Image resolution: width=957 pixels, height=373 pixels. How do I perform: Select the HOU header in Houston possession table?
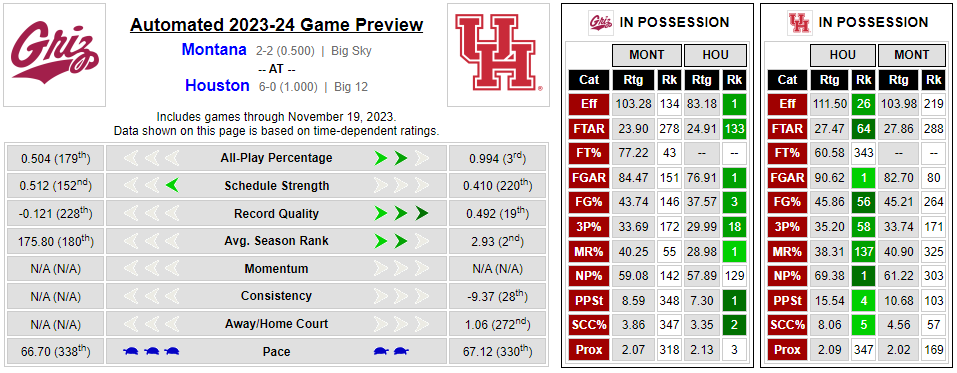pos(842,55)
